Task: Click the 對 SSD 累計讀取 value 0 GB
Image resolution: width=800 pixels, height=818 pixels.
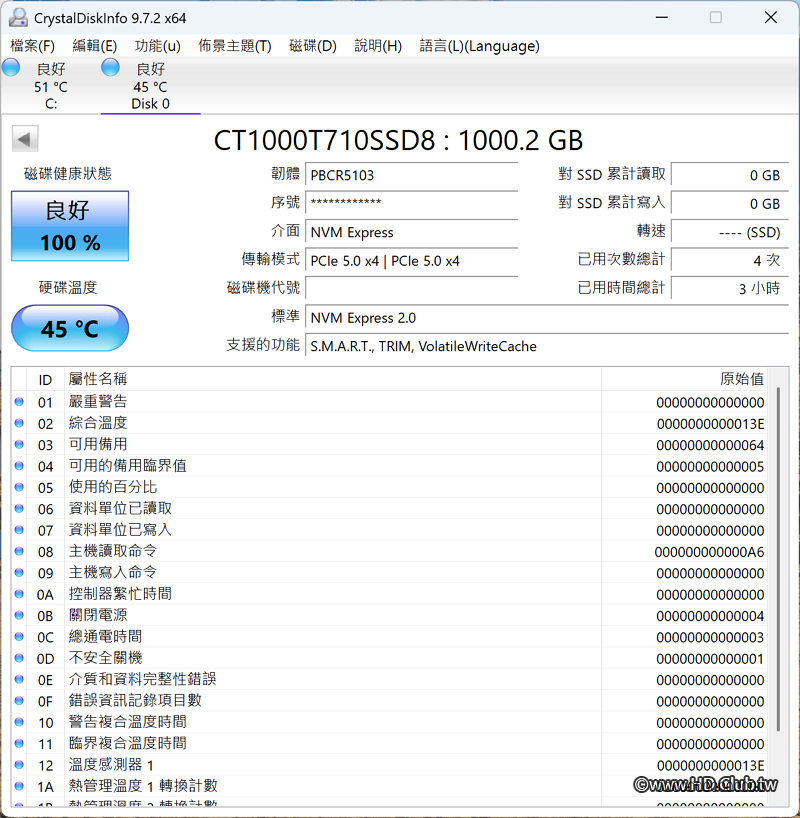Action: (x=730, y=175)
